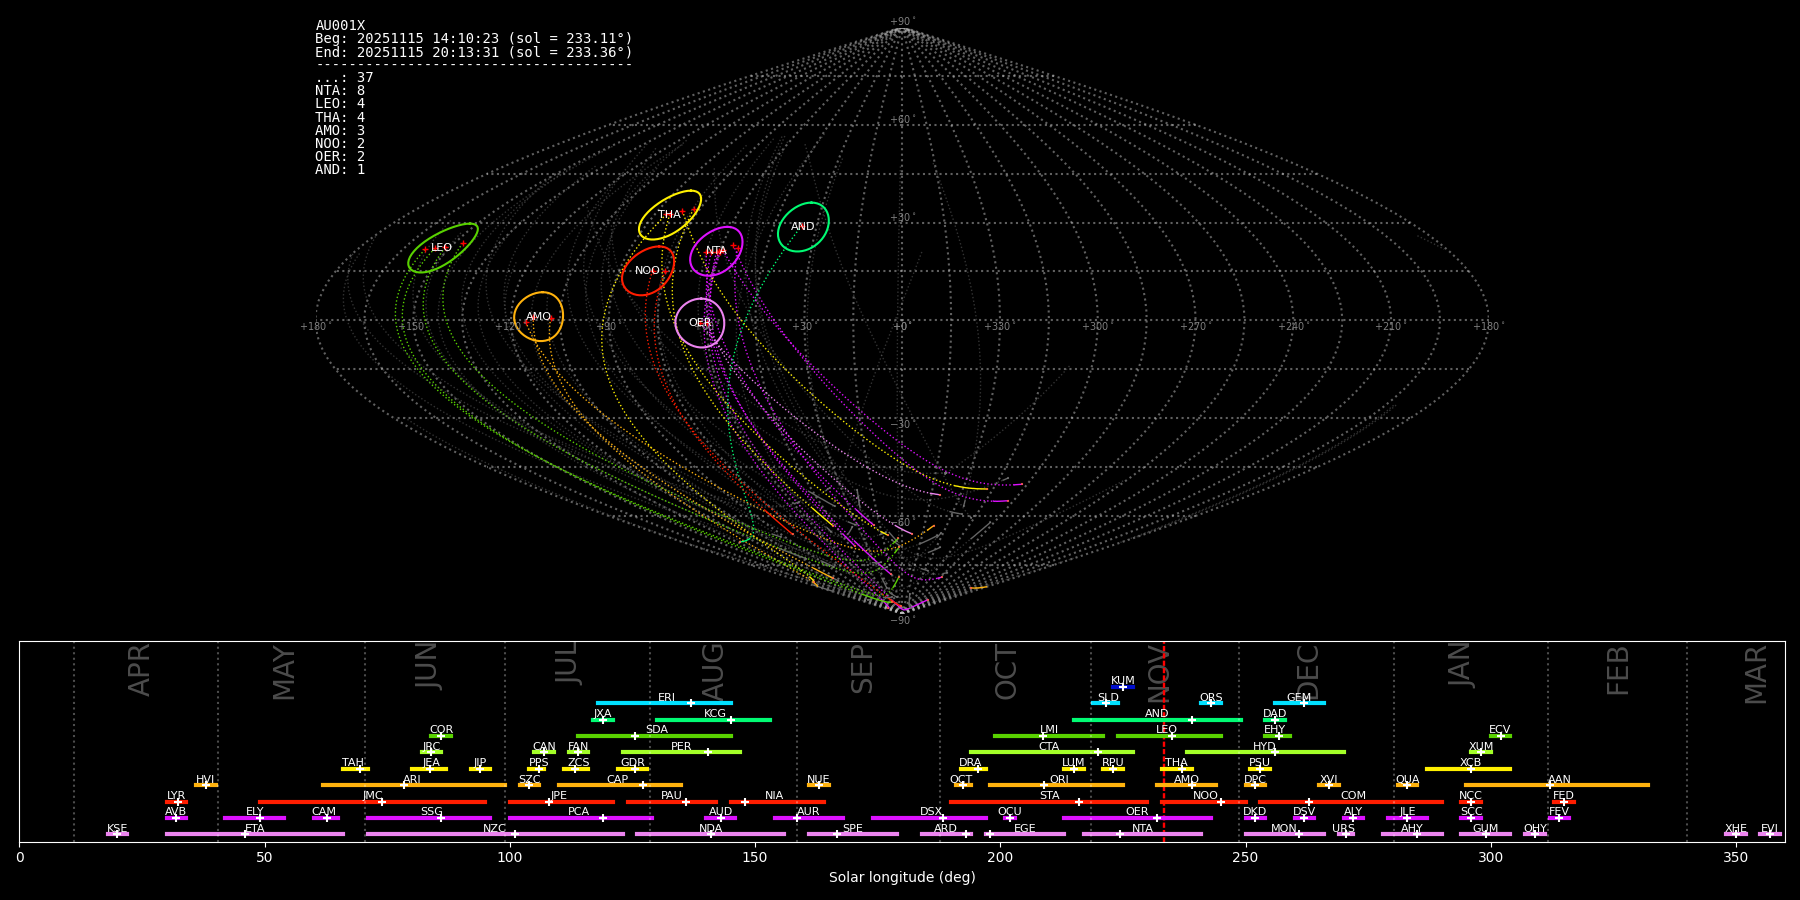
Task: Click the AU001X station title text
Action: coord(340,26)
